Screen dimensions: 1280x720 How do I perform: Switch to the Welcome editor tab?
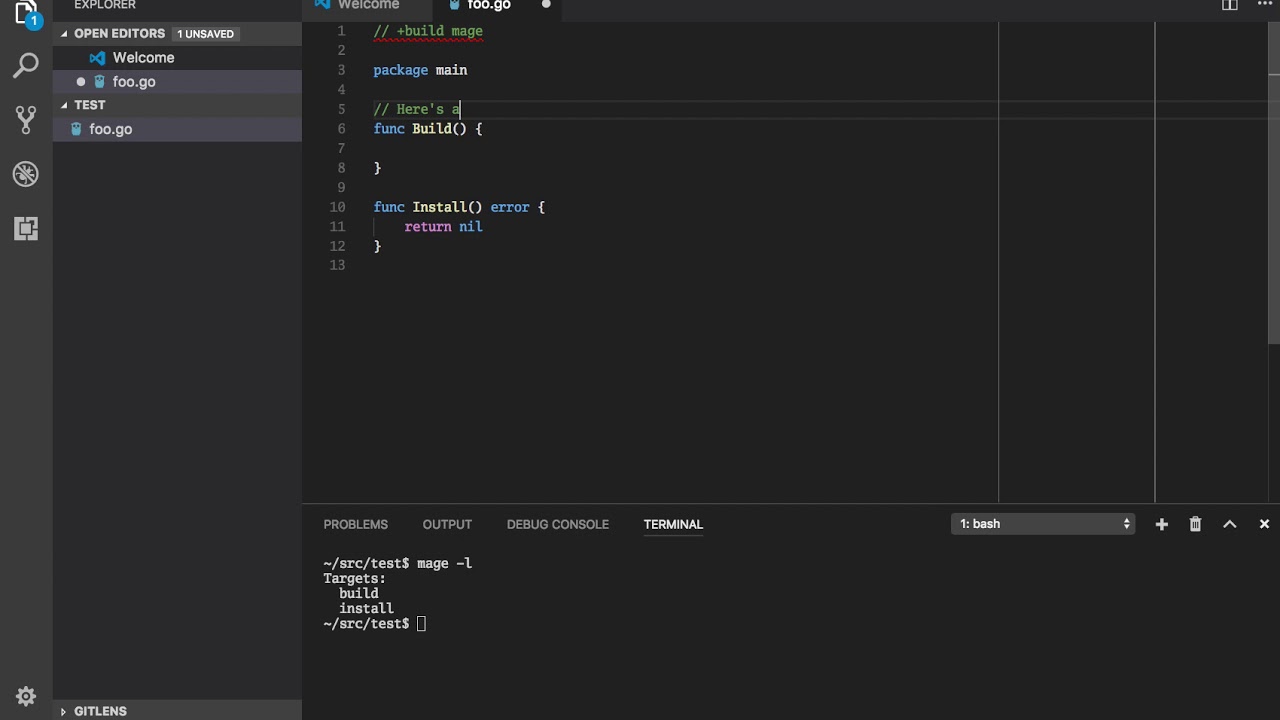pyautogui.click(x=368, y=6)
